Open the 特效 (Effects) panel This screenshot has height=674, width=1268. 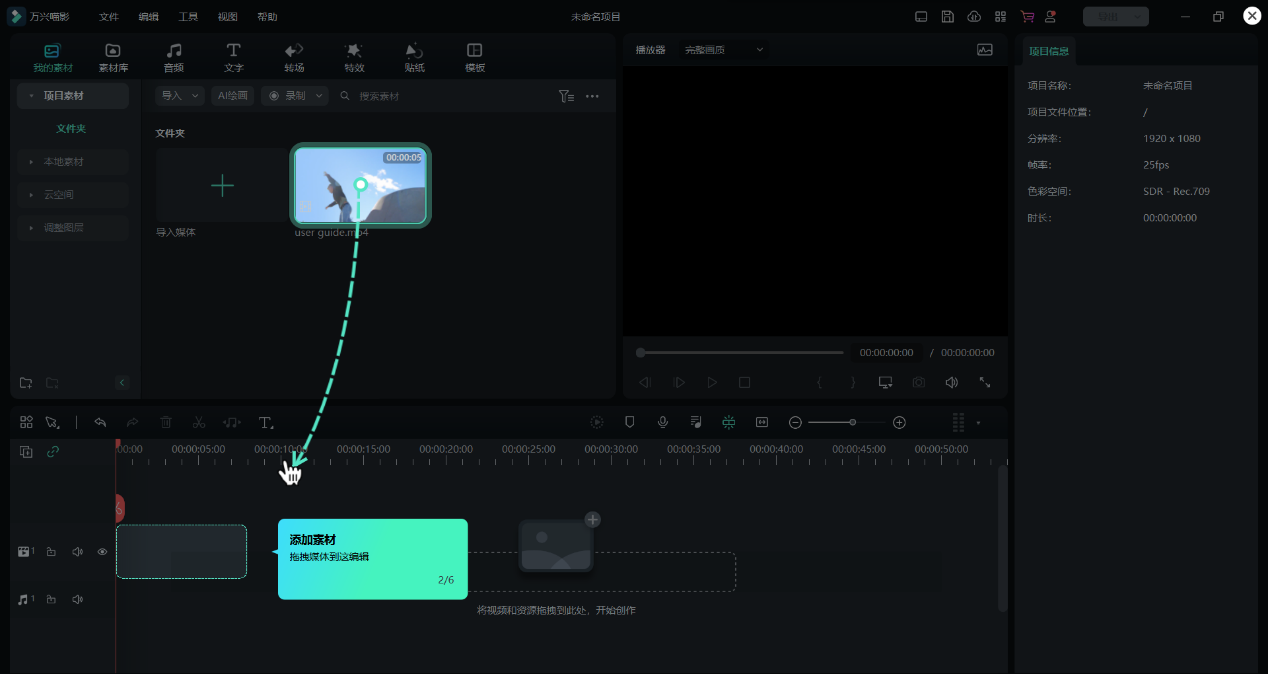354,57
